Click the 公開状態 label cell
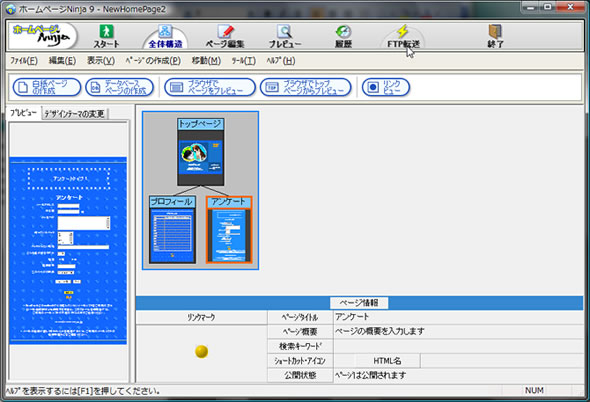 pos(300,375)
